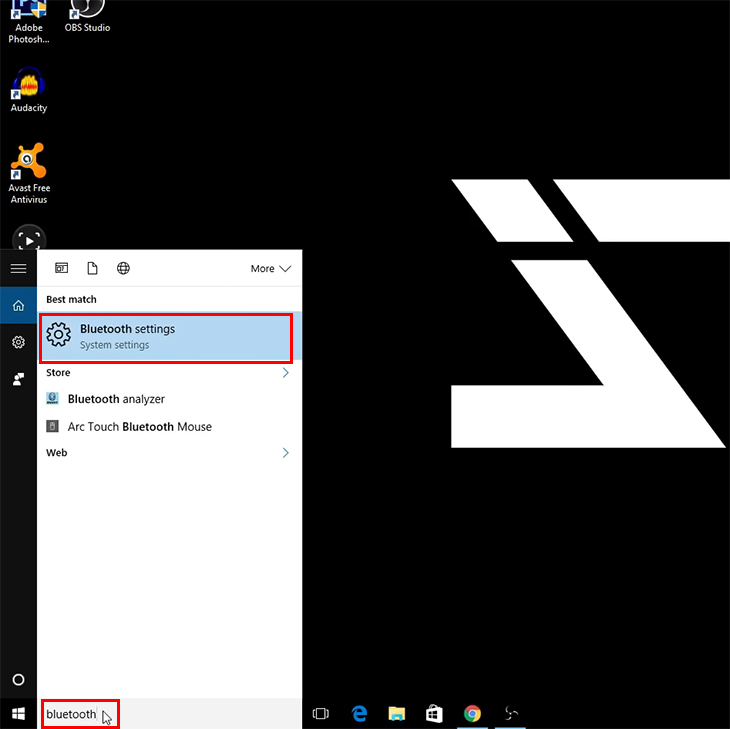The image size is (730, 729).
Task: Filter search results by Apps icon
Action: [x=61, y=268]
